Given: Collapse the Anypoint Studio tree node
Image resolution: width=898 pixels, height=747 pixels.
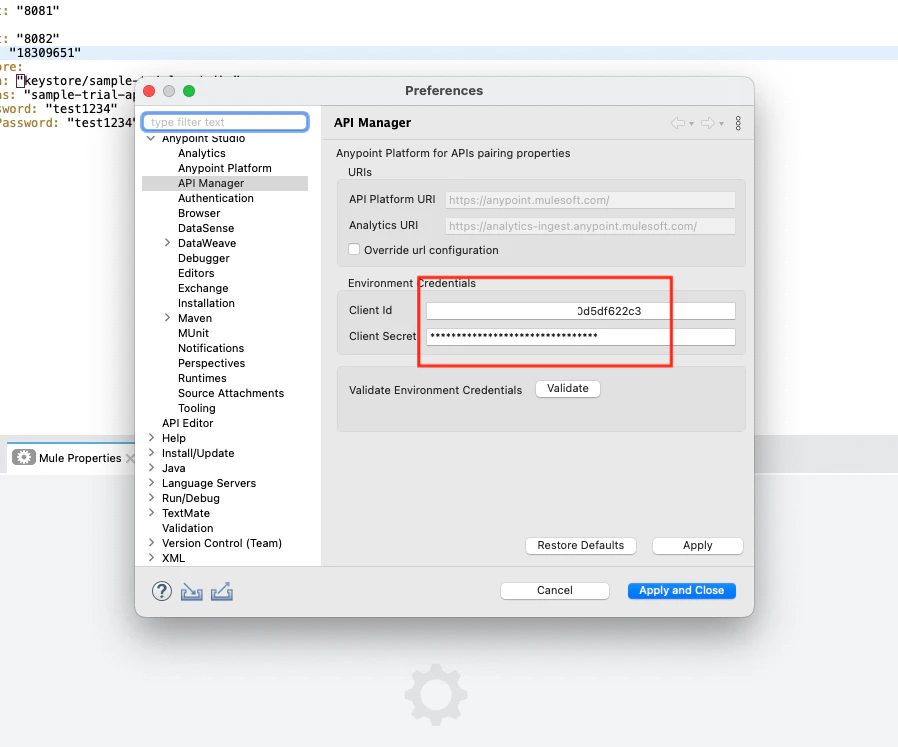Looking at the screenshot, I should point(151,138).
